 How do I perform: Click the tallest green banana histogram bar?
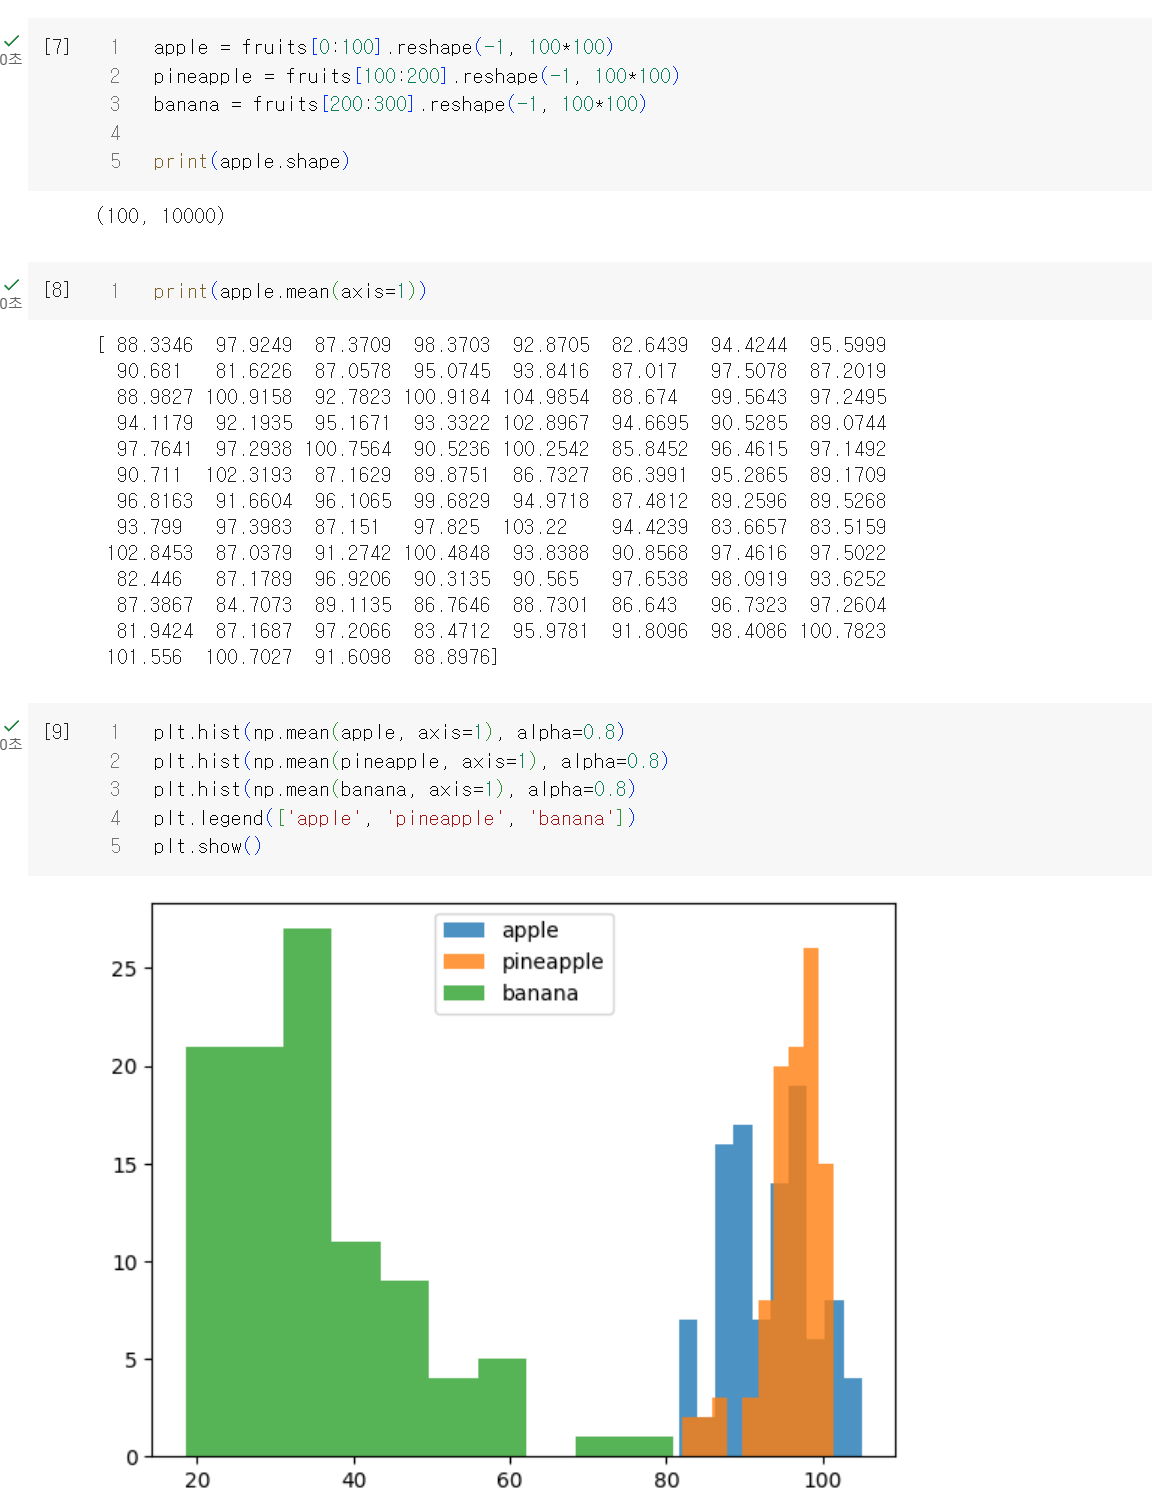pyautogui.click(x=307, y=1192)
